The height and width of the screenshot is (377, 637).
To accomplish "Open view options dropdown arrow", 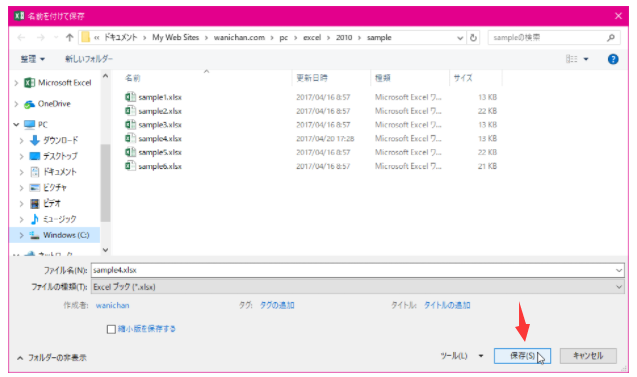I will tap(586, 59).
